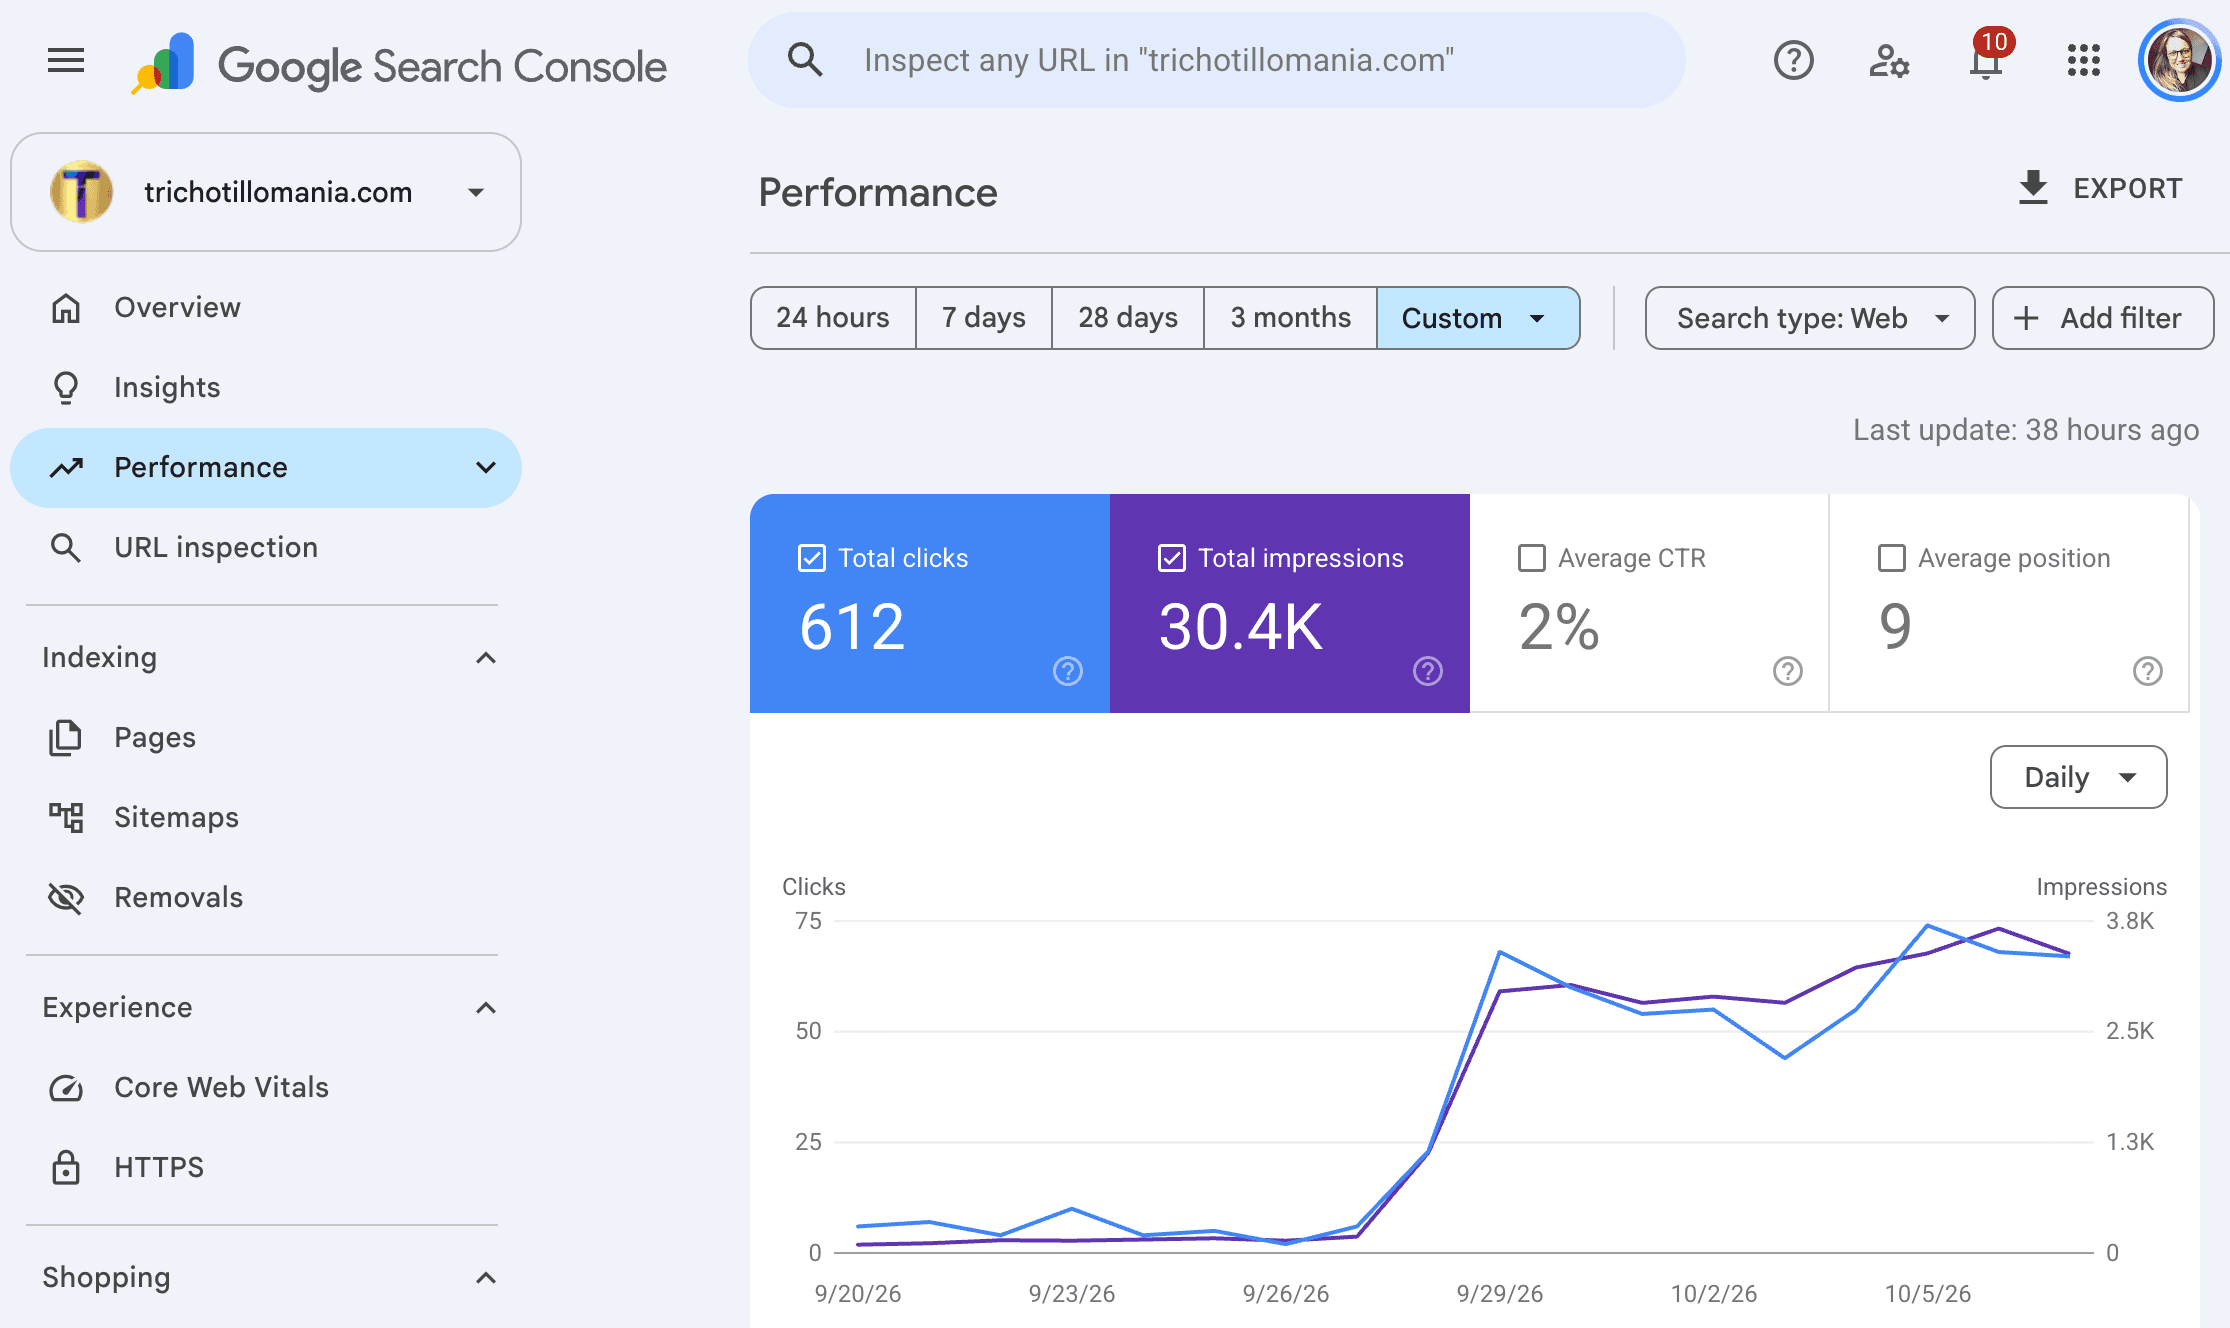Click the Add filter button
Image resolution: width=2230 pixels, height=1328 pixels.
point(2103,318)
